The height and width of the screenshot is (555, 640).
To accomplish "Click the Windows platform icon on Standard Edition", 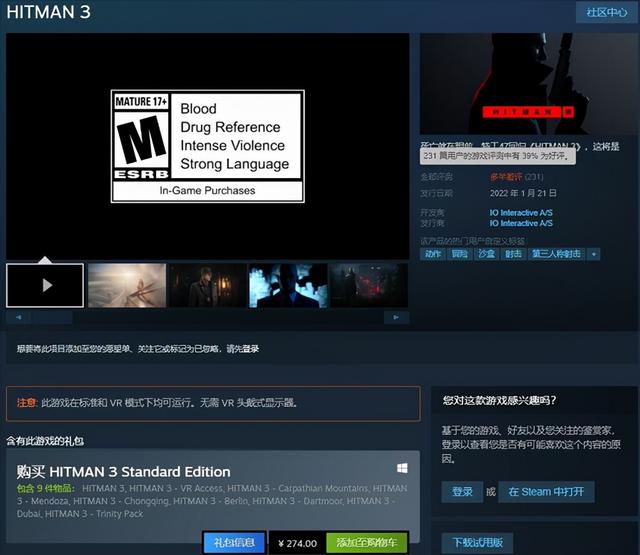I will 402,468.
